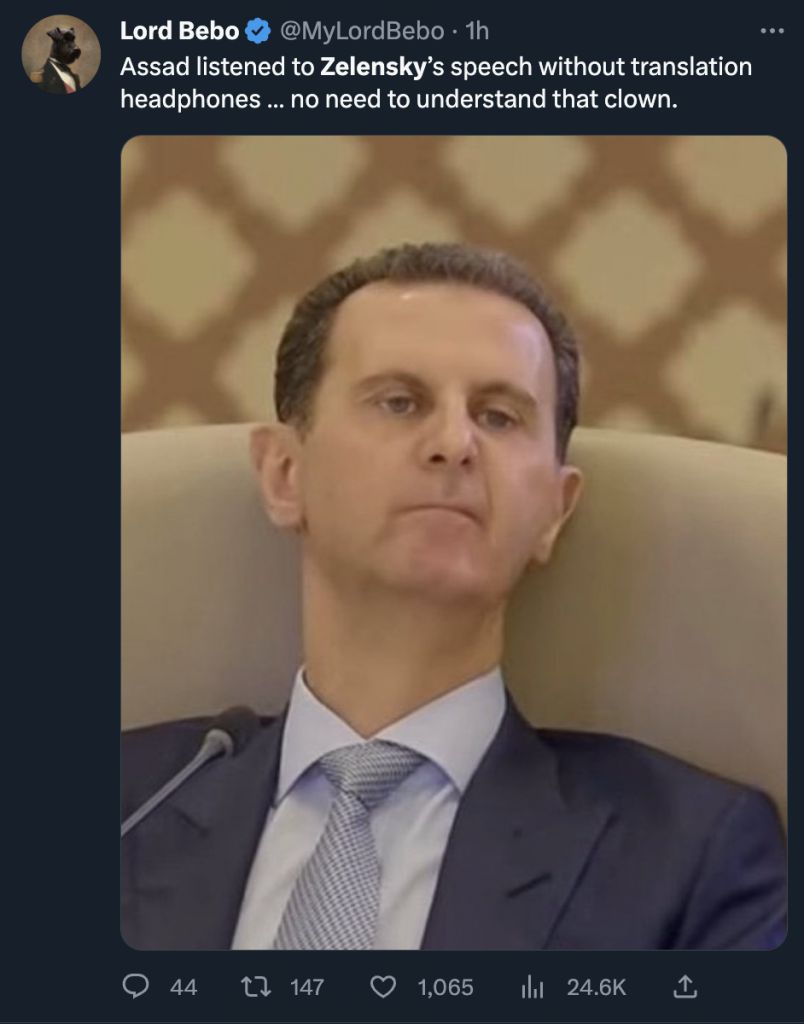Open the three-dot more options menu

pyautogui.click(x=772, y=31)
